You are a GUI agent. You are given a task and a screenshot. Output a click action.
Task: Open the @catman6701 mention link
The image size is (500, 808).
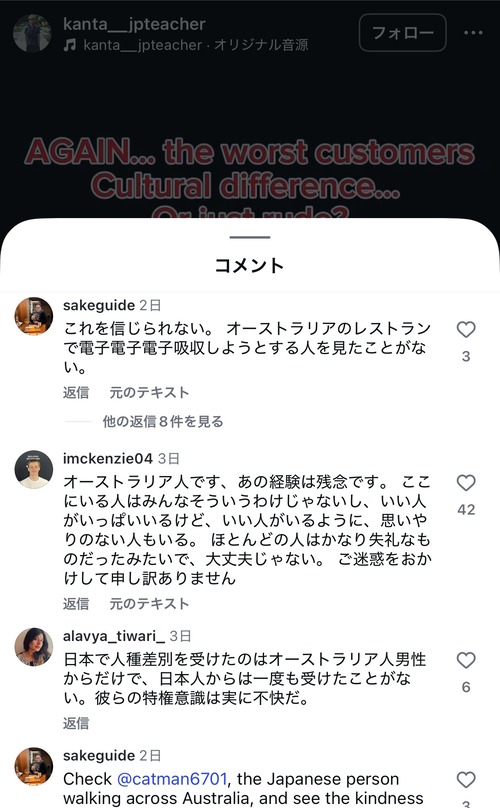pyautogui.click(x=172, y=779)
